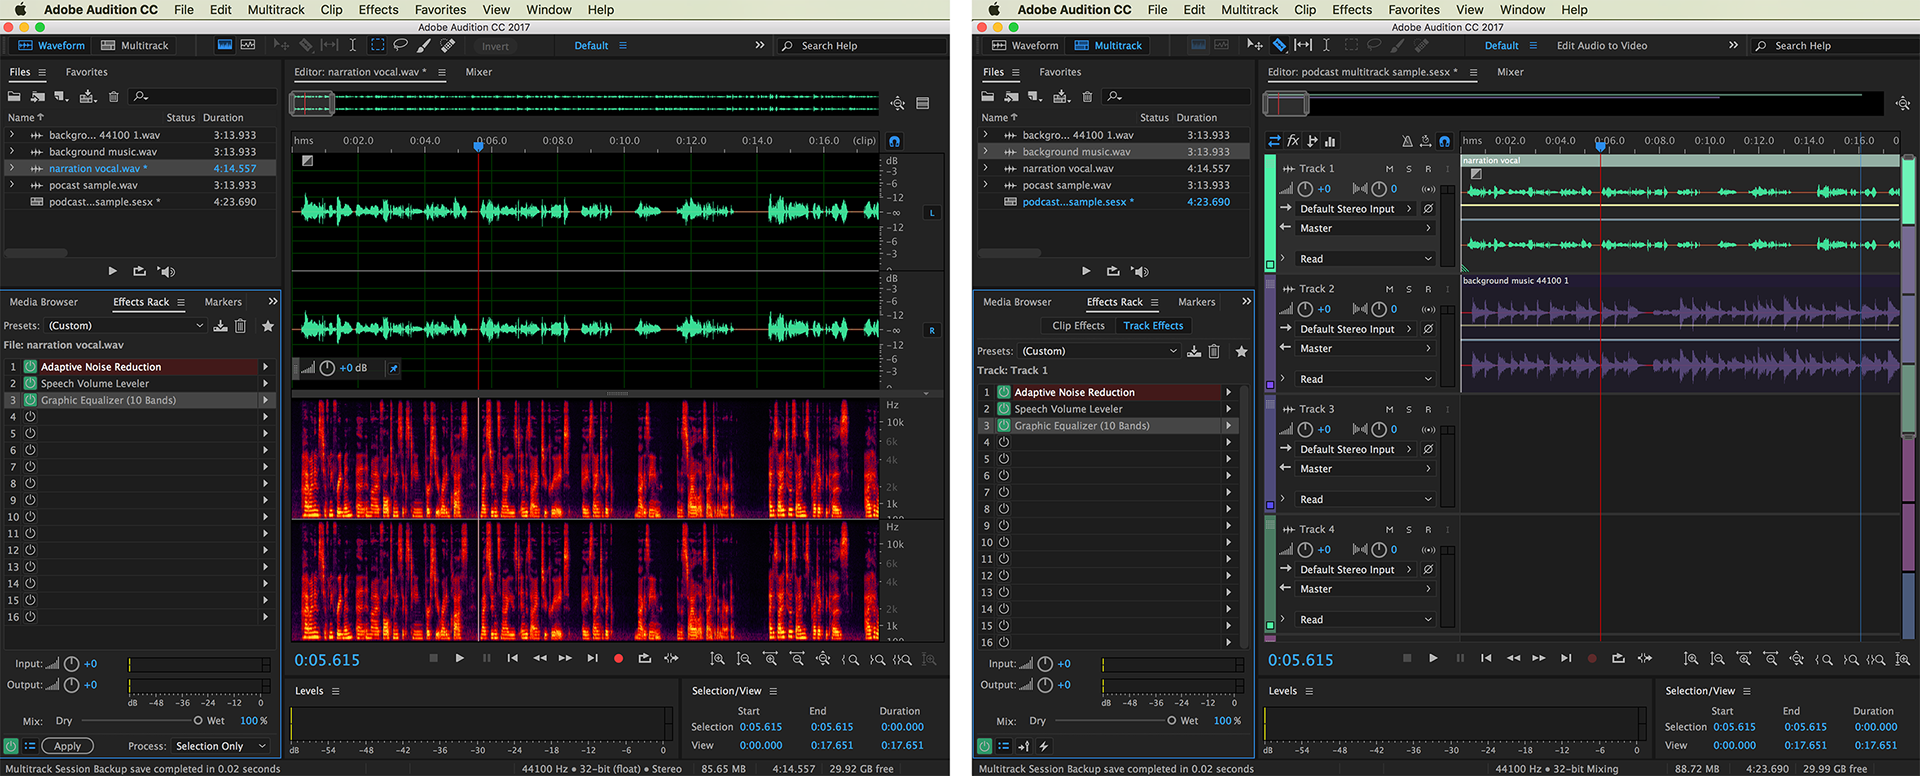Viewport: 1920px width, 776px height.
Task: Switch to Clip Effects tab in right rack
Action: pyautogui.click(x=1078, y=325)
